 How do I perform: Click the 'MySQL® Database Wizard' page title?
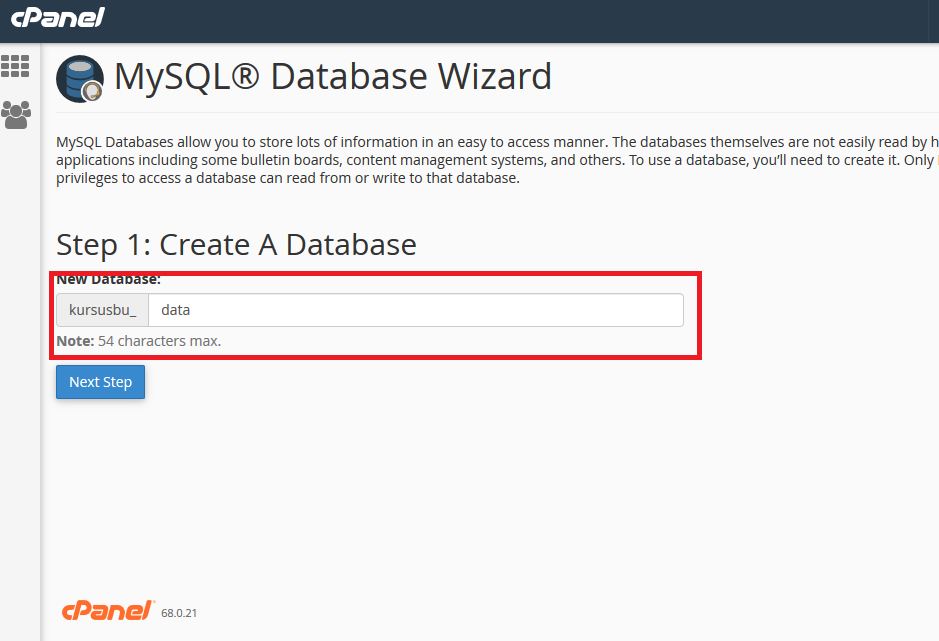(x=332, y=77)
